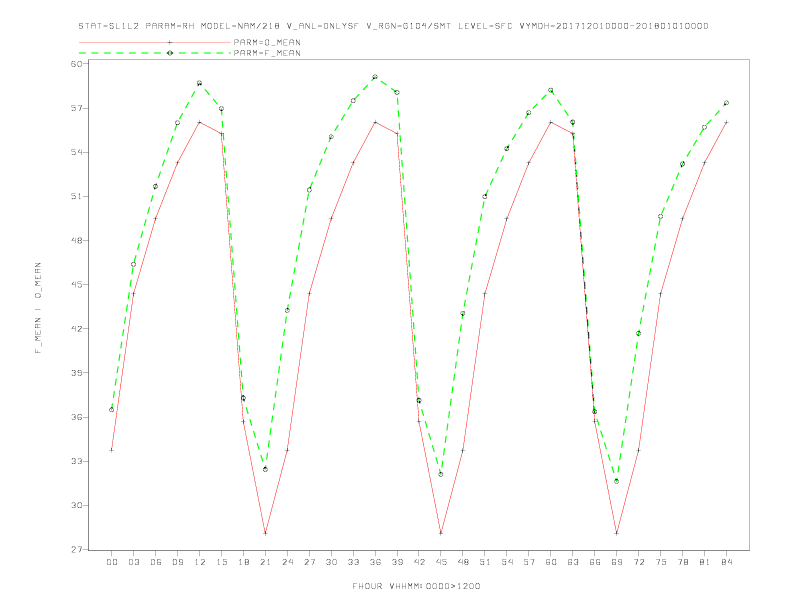Click the green F_MEAN marker at hour 12
Screen dimensions: 792x612
(200, 83)
